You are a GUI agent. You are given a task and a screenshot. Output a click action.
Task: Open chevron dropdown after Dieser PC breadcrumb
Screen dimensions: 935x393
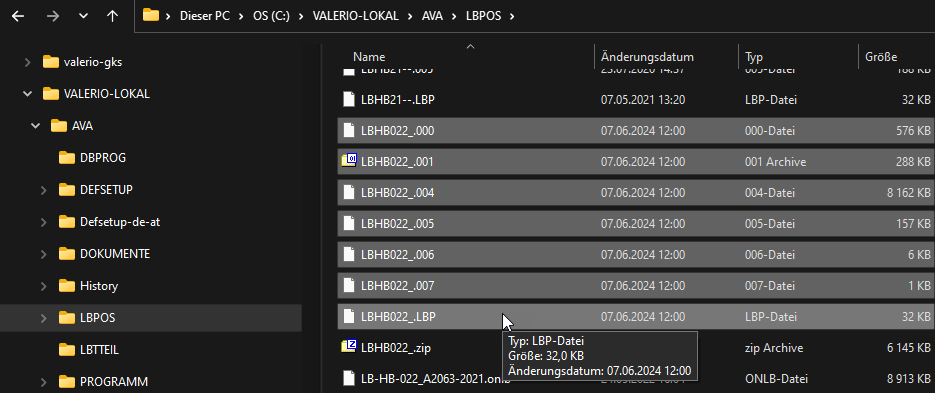241,16
